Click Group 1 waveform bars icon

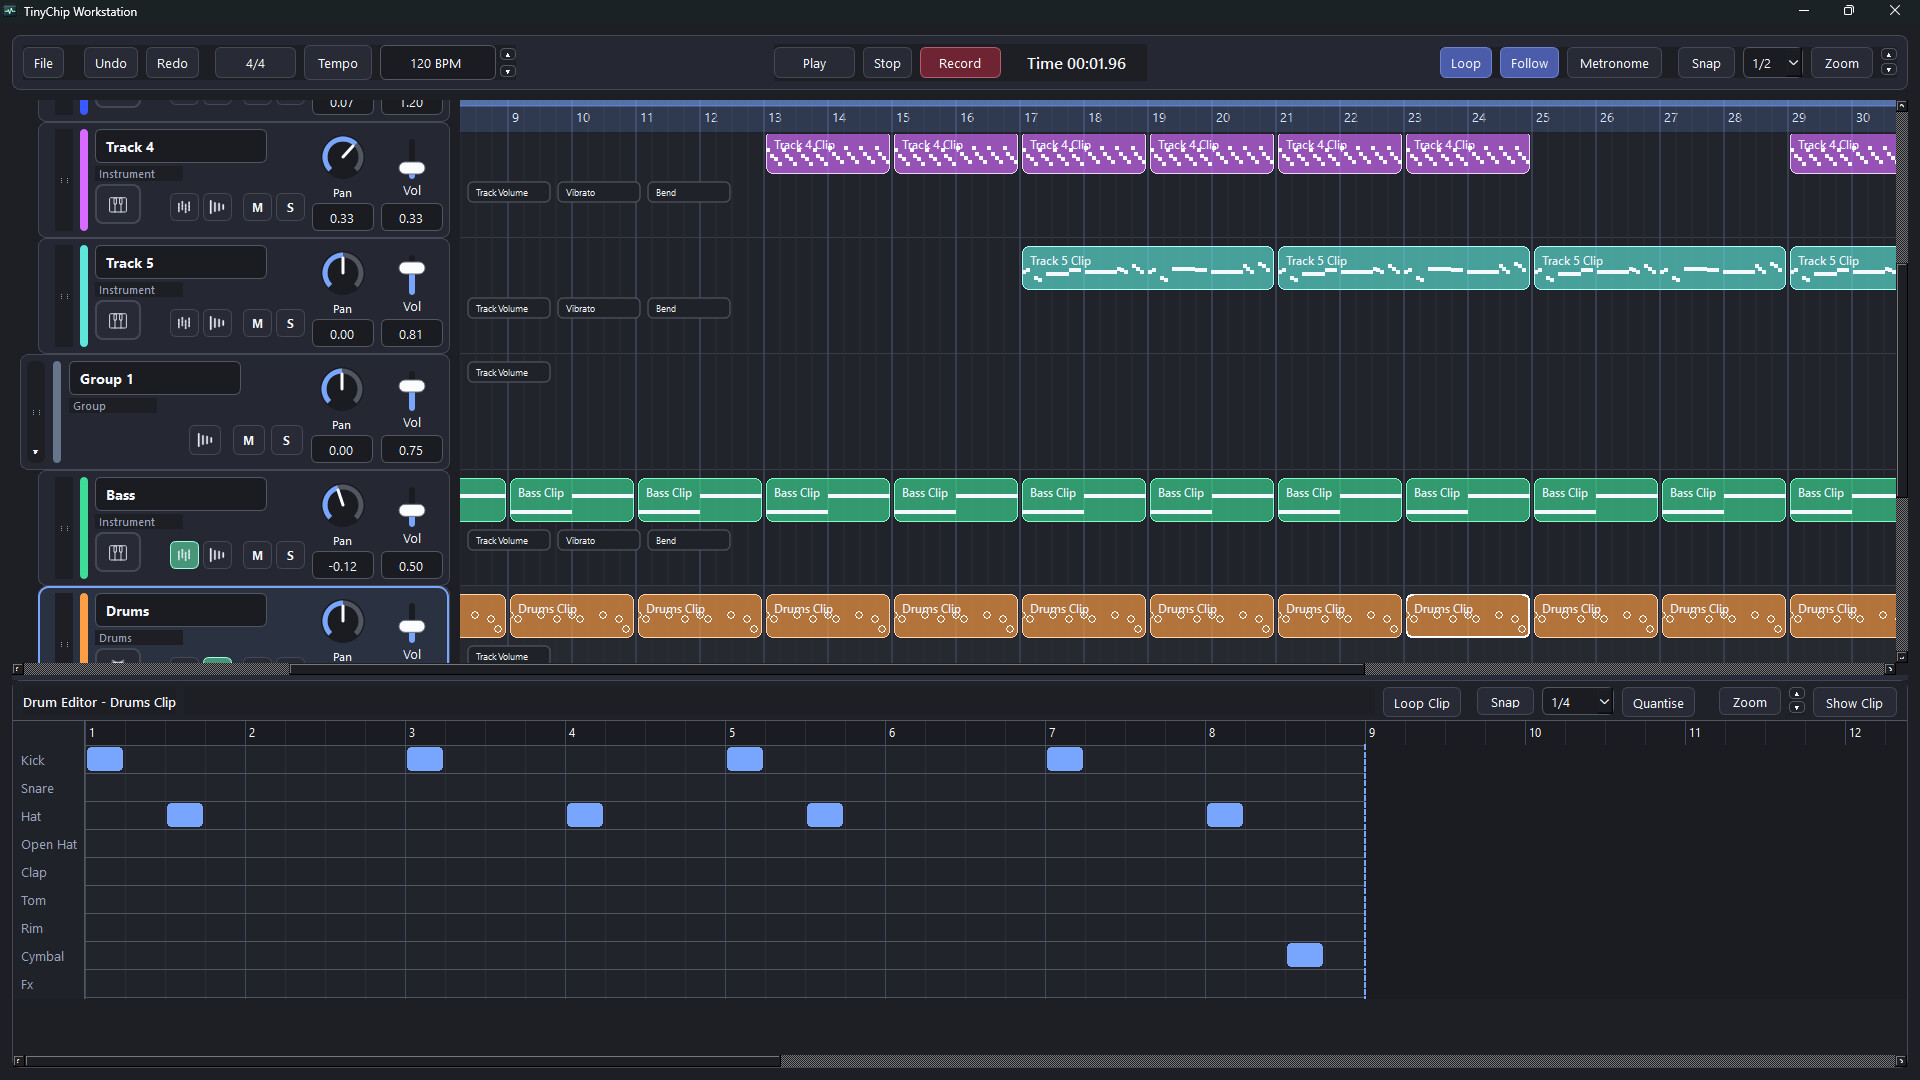coord(205,440)
